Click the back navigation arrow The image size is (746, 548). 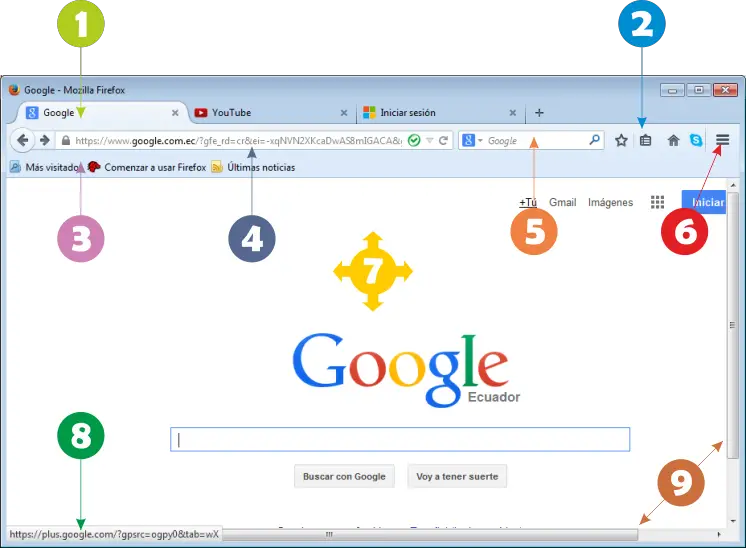coord(22,140)
